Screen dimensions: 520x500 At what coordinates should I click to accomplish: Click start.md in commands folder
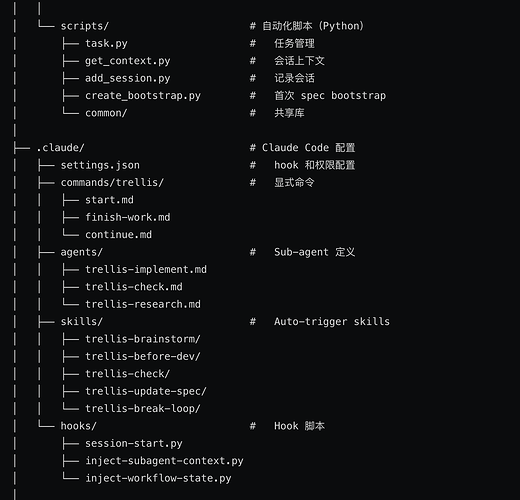click(109, 200)
